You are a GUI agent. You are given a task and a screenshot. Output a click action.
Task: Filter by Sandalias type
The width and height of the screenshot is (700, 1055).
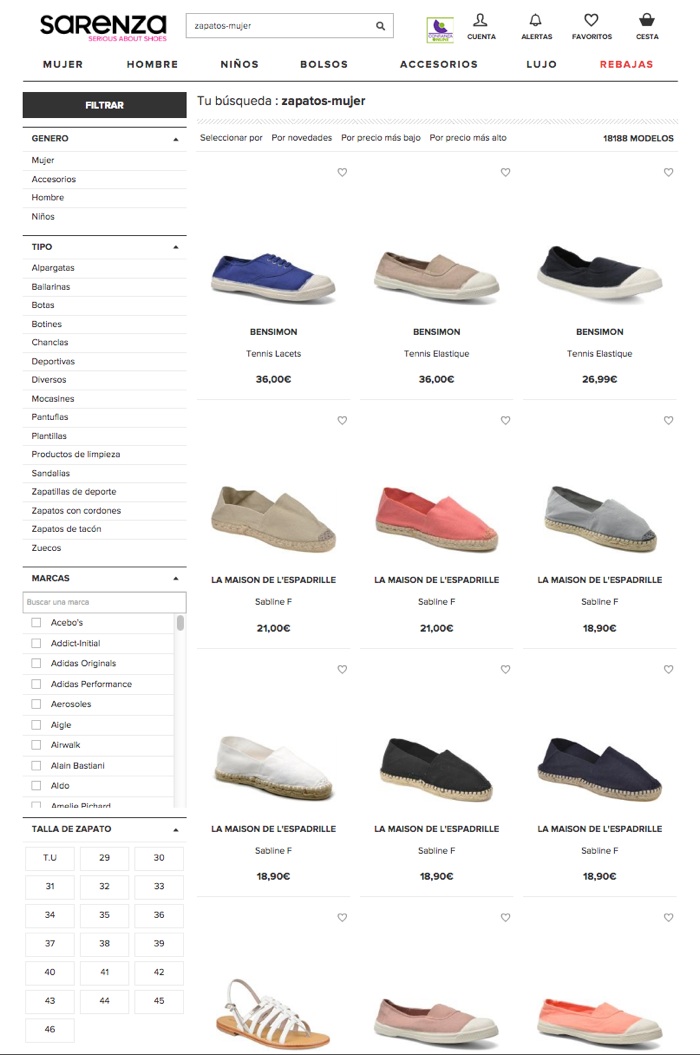(50, 474)
